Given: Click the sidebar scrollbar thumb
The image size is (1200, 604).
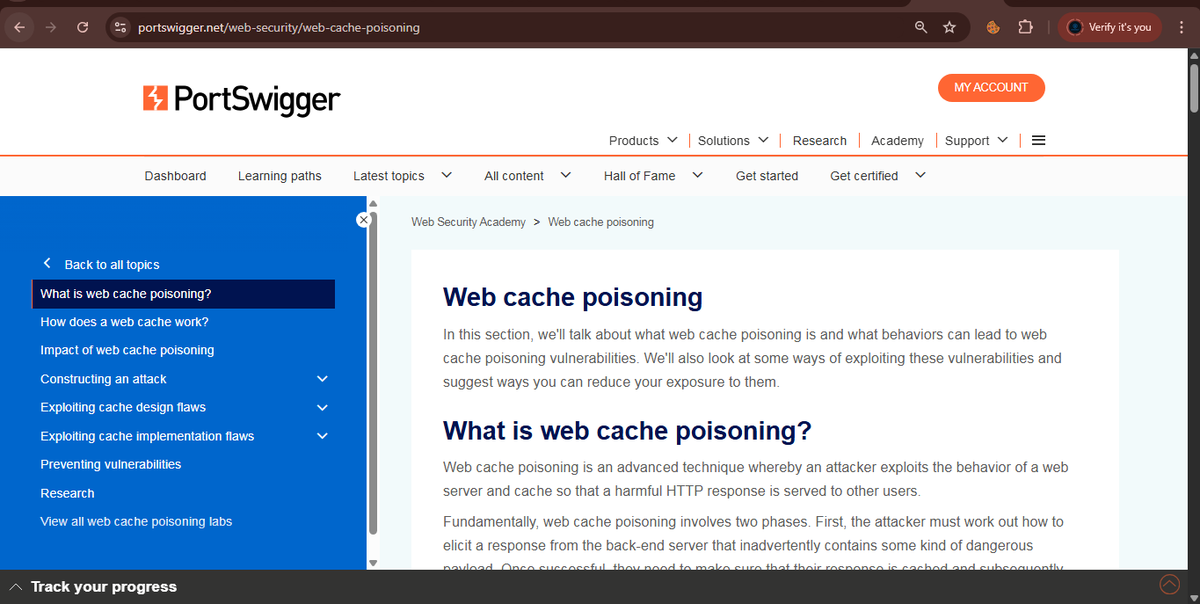Looking at the screenshot, I should point(374,371).
